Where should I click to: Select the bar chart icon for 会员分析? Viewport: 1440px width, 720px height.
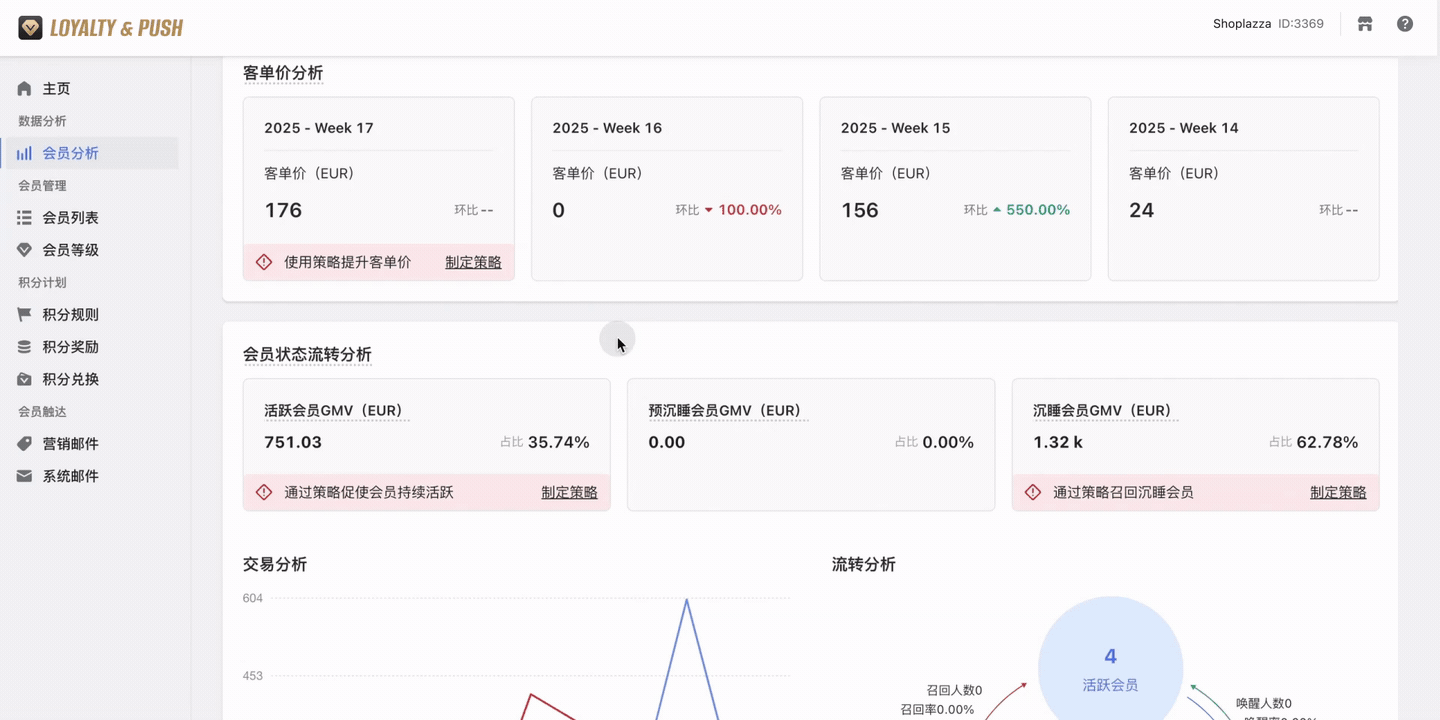pos(25,153)
